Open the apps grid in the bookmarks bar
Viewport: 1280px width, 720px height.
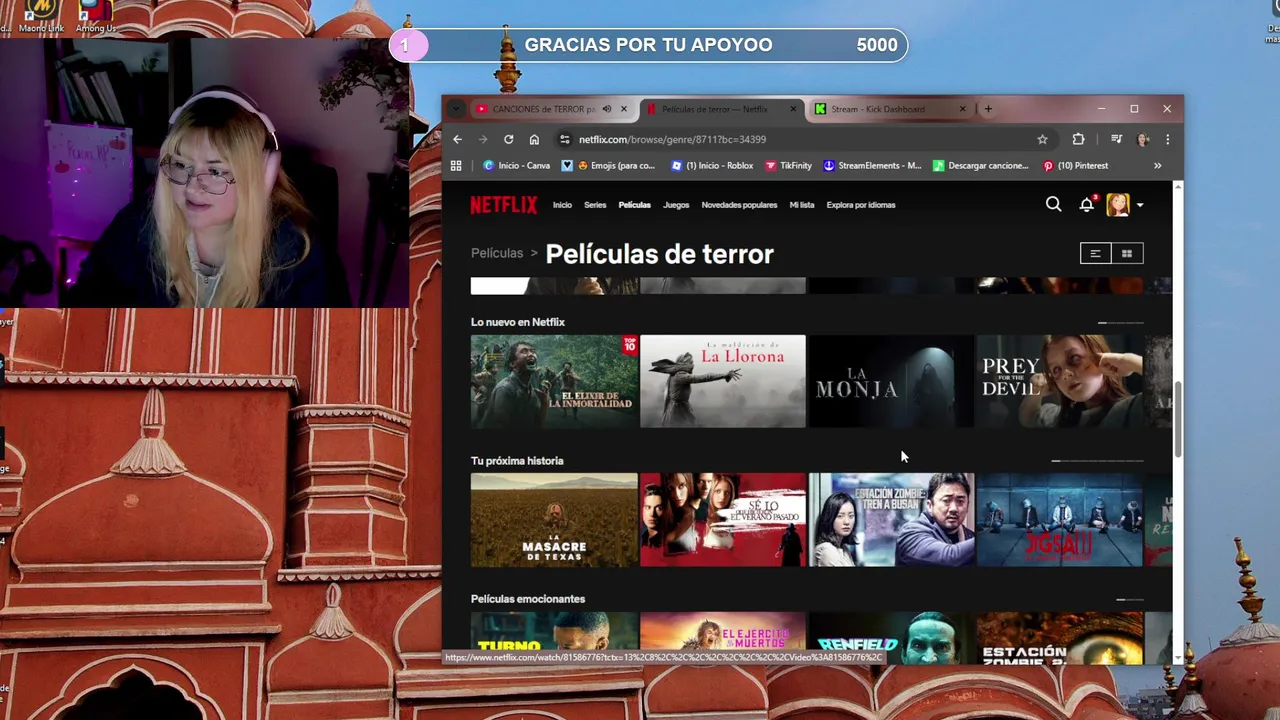tap(456, 165)
